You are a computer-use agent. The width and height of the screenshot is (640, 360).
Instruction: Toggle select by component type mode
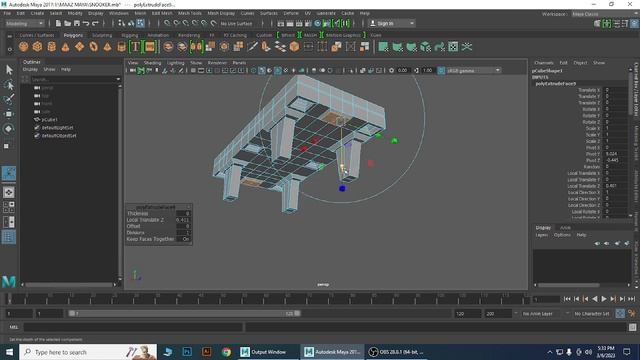140,24
